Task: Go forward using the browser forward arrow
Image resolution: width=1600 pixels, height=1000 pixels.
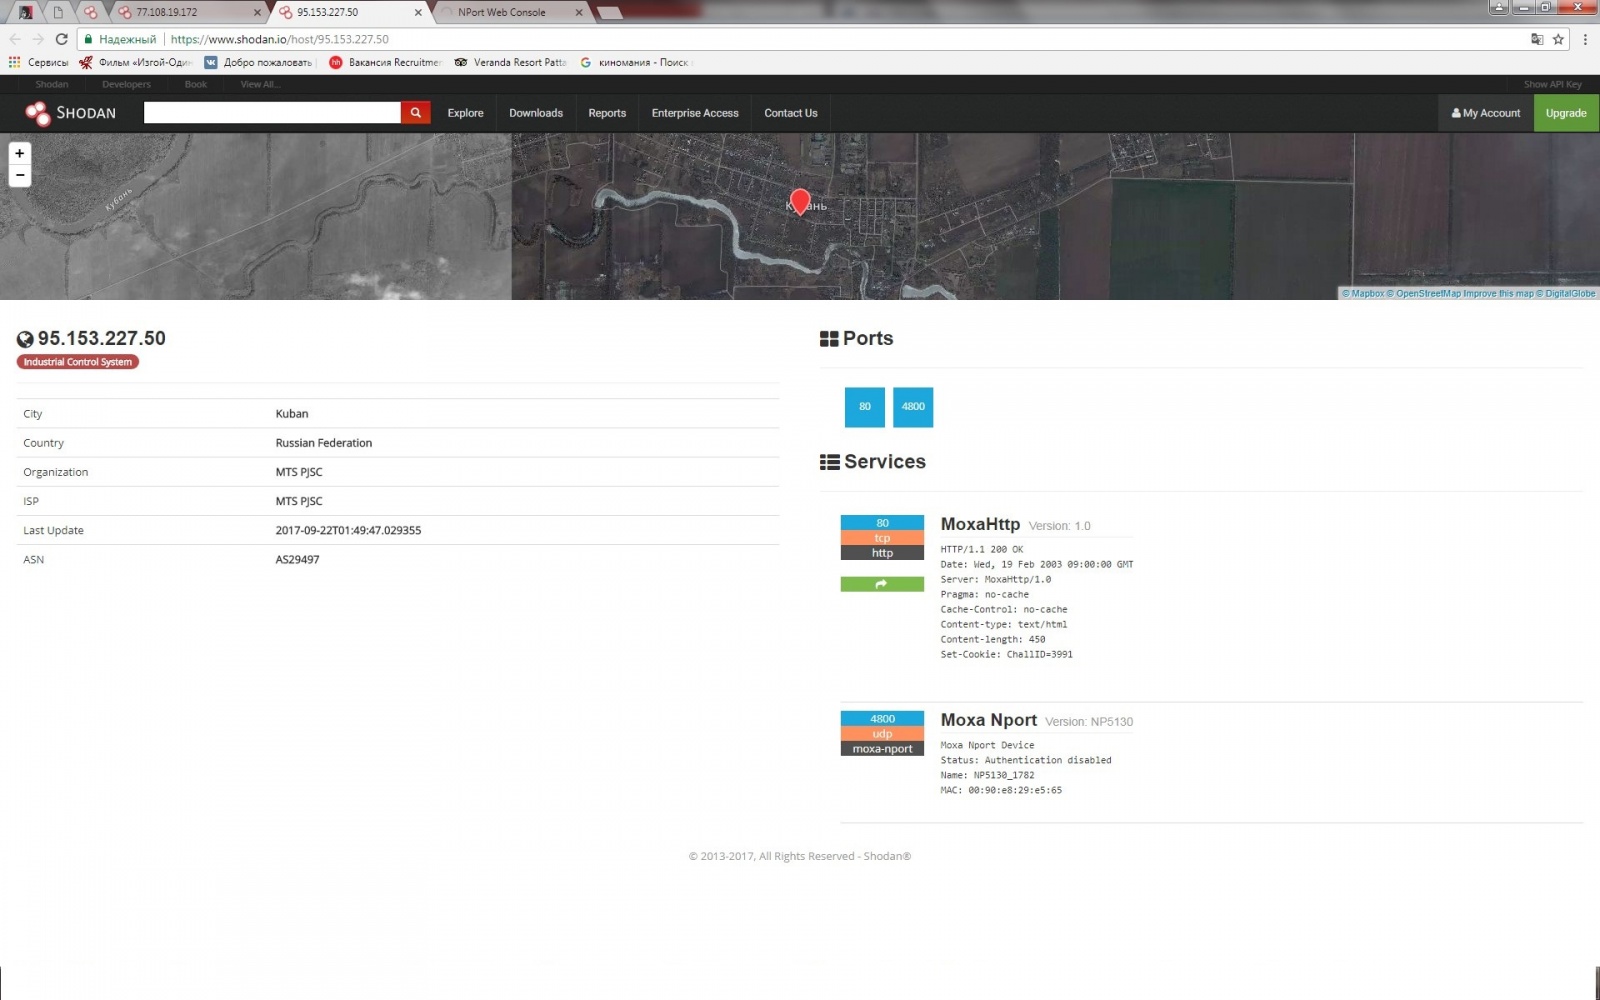Action: [x=38, y=39]
